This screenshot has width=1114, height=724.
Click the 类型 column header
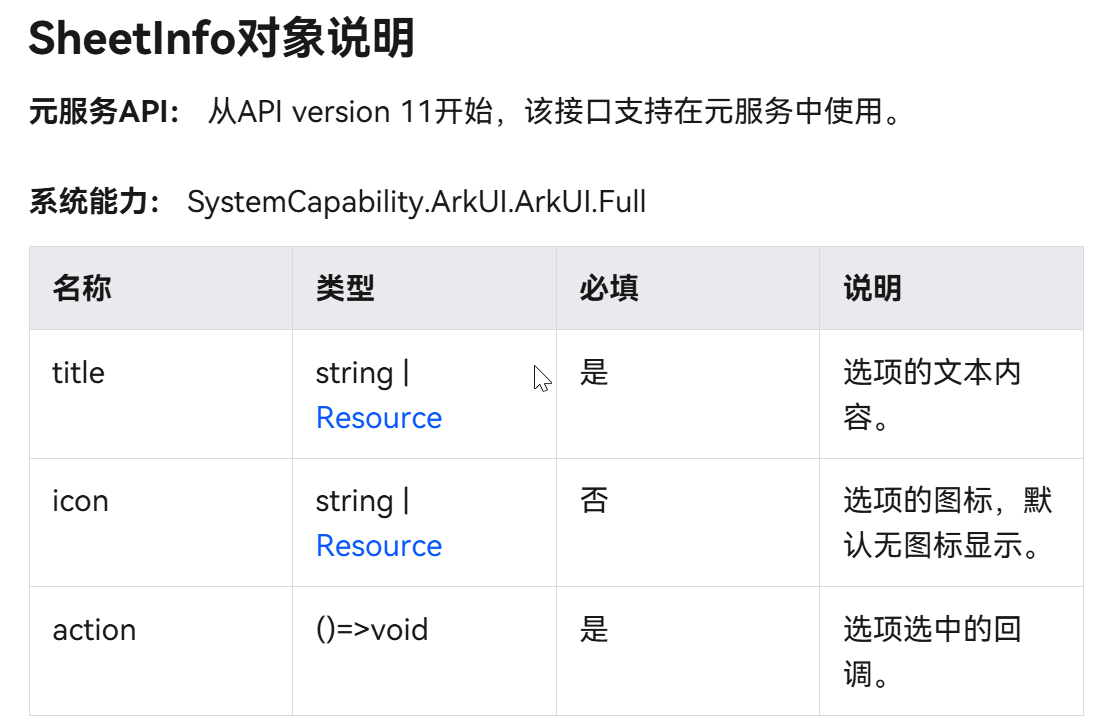pos(345,289)
